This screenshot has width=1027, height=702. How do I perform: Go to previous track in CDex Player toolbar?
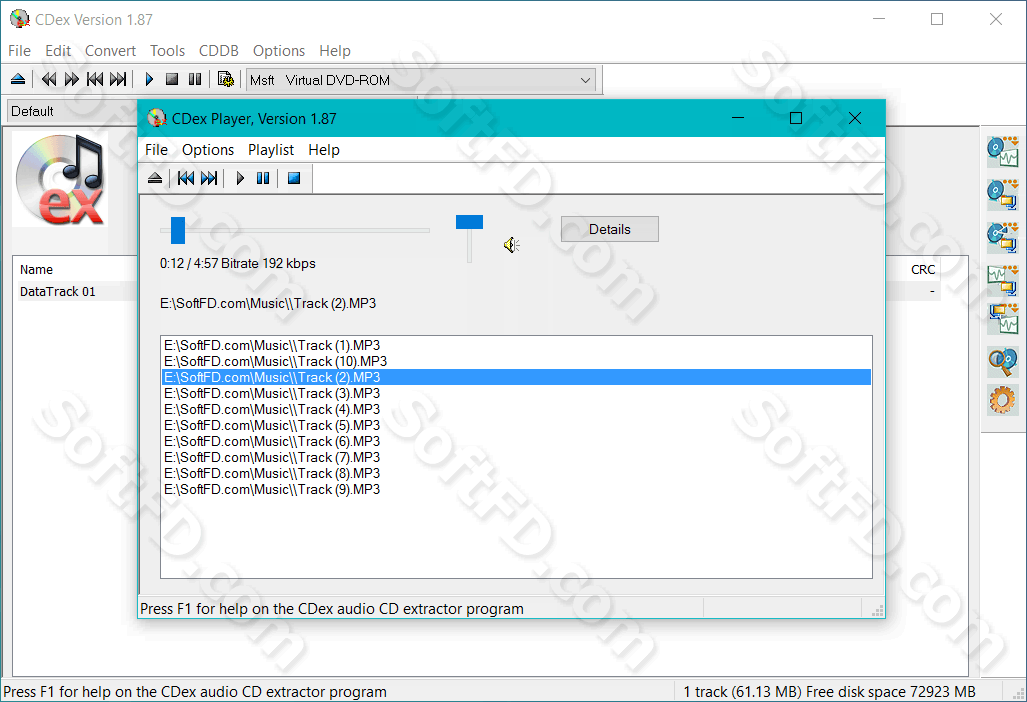coord(186,178)
